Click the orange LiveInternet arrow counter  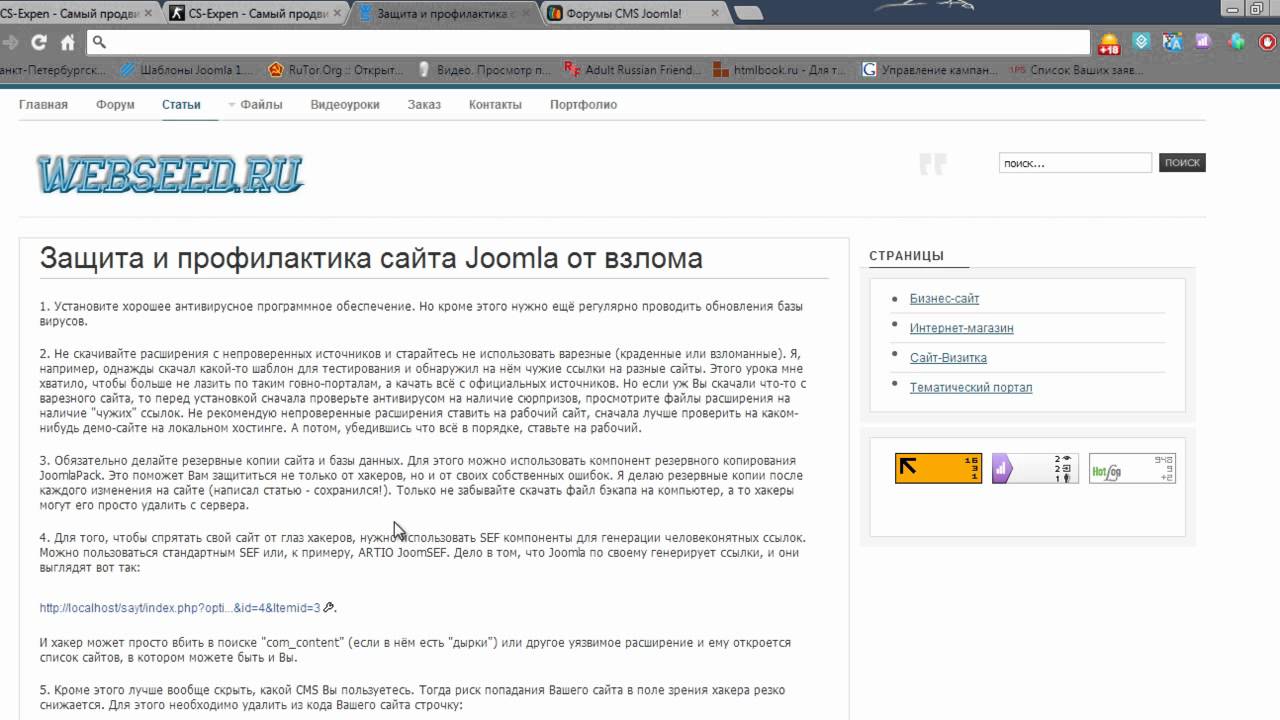click(938, 468)
